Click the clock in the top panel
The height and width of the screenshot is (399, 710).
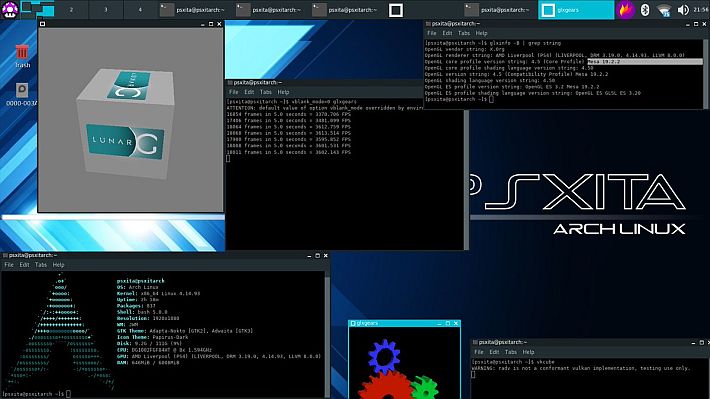point(701,10)
